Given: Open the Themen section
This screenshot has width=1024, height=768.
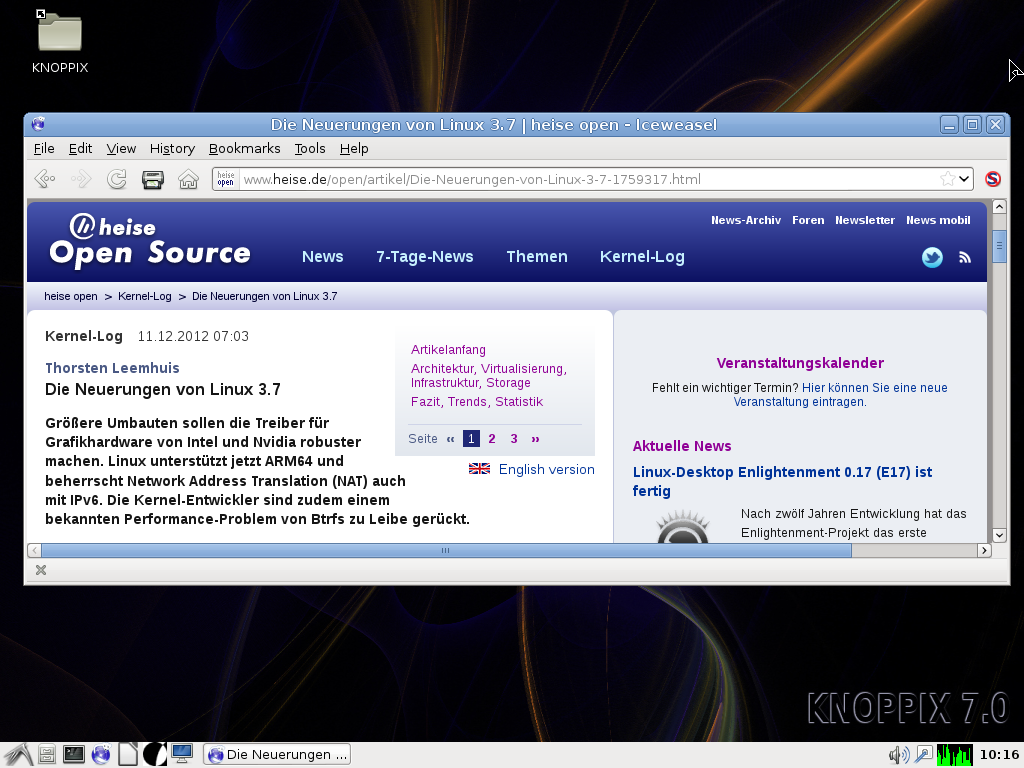Looking at the screenshot, I should click(537, 257).
